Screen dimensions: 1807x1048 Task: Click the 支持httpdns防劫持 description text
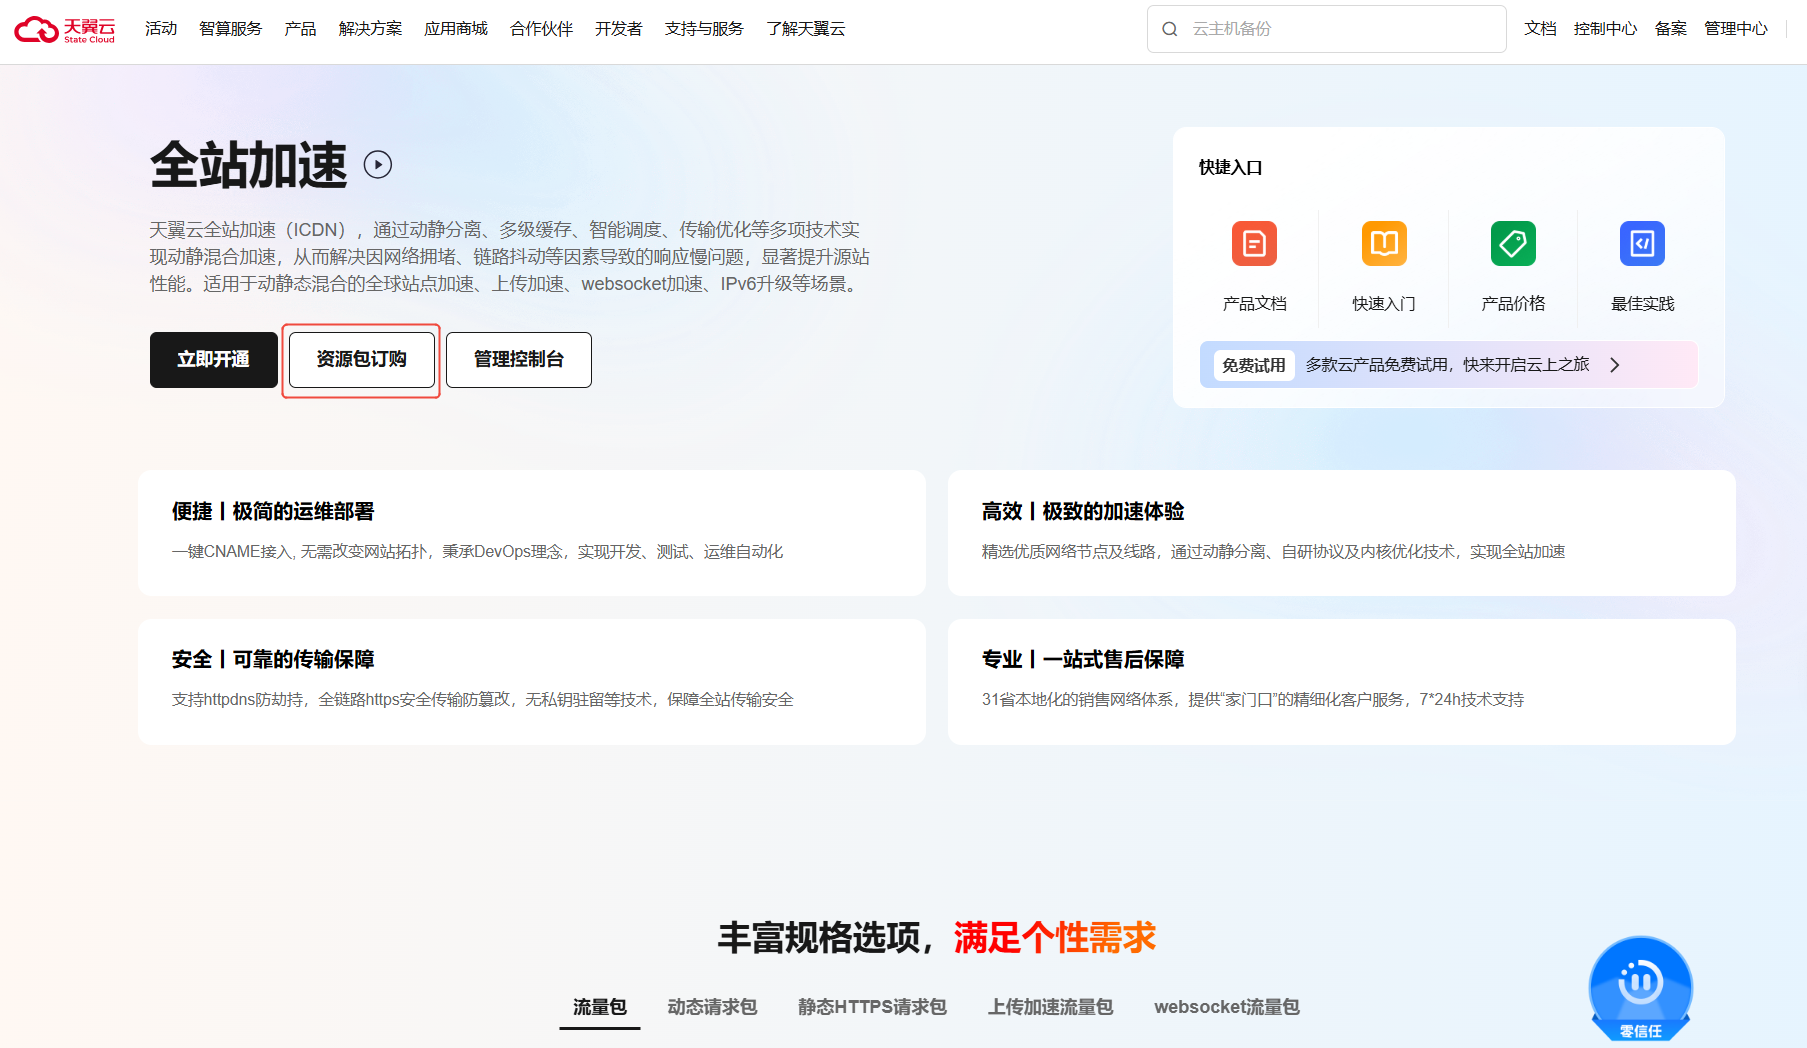(483, 700)
